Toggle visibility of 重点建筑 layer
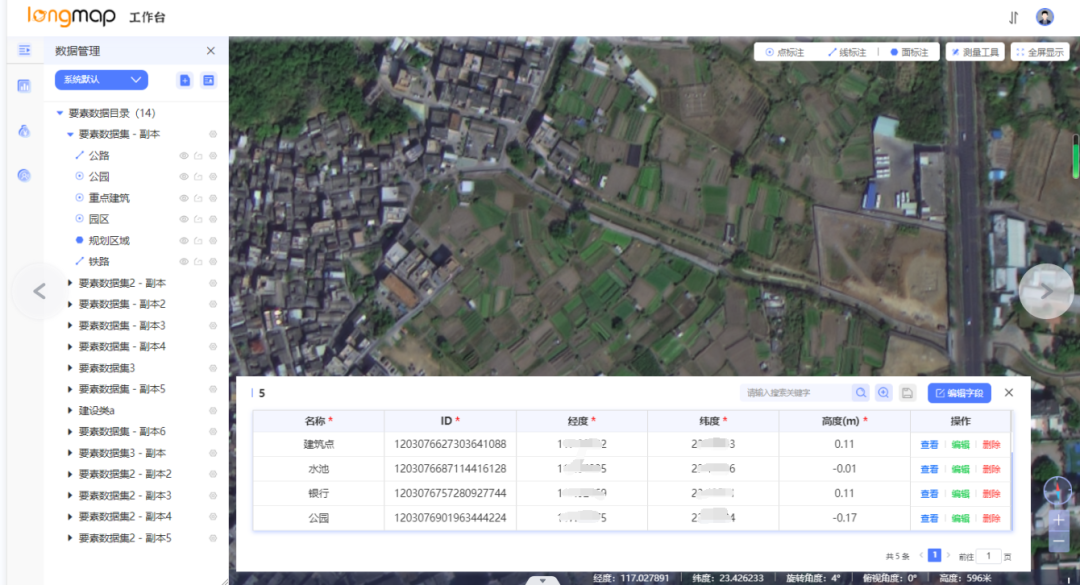 click(x=184, y=198)
